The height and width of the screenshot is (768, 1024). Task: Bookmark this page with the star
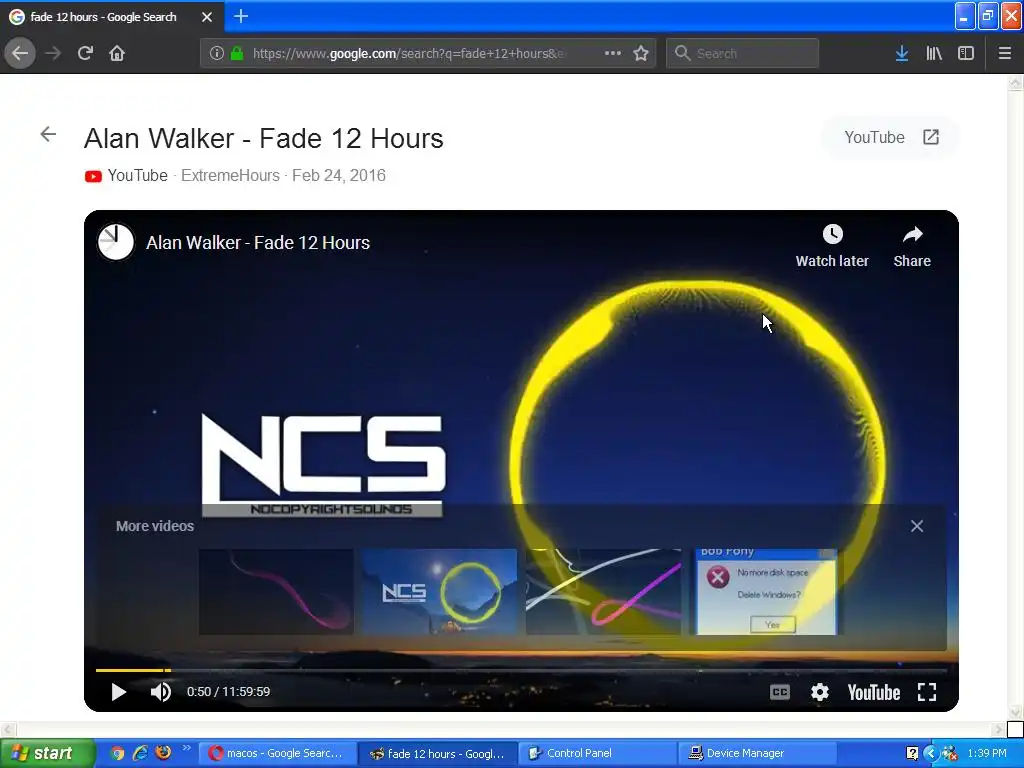pyautogui.click(x=641, y=53)
